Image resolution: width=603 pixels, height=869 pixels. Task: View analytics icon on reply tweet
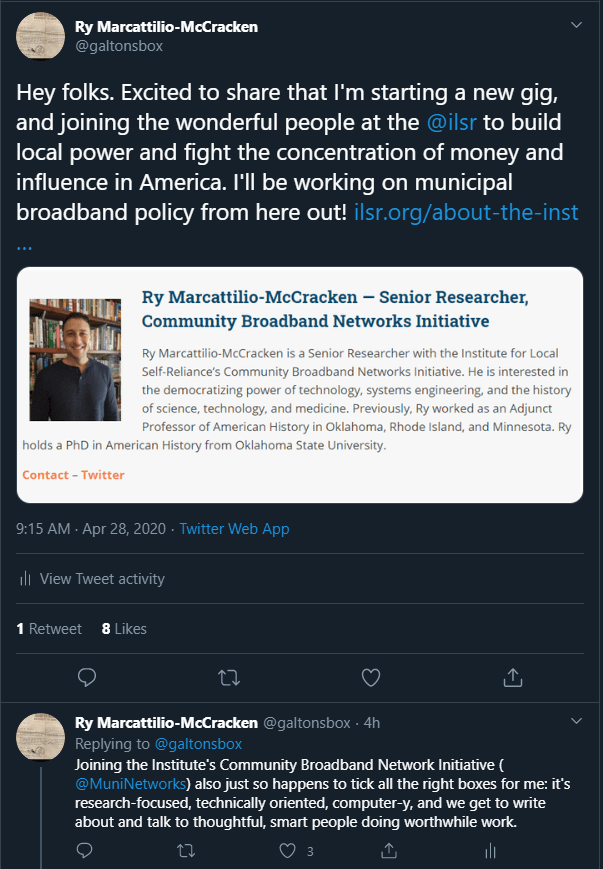tap(490, 851)
